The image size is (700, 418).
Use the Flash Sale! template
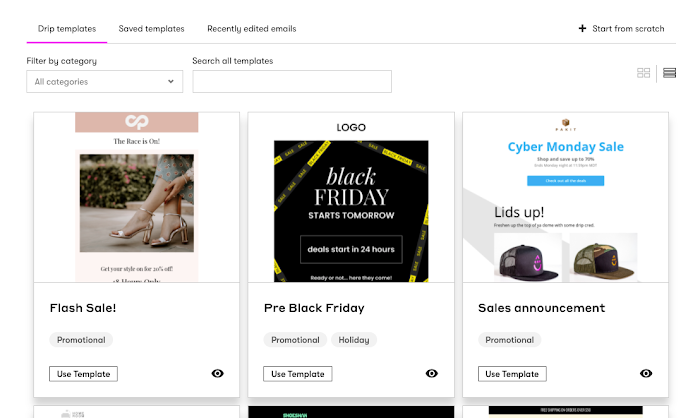click(83, 374)
